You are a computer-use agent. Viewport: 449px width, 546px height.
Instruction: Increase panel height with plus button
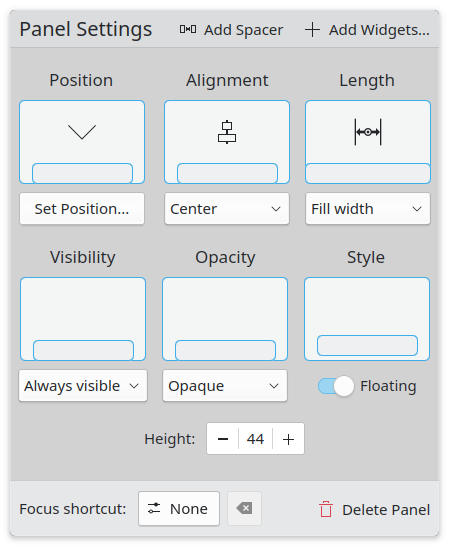pos(288,439)
